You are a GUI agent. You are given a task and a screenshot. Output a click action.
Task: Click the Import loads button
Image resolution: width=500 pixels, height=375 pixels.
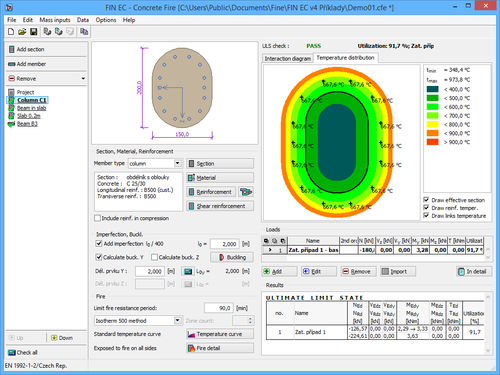[398, 271]
